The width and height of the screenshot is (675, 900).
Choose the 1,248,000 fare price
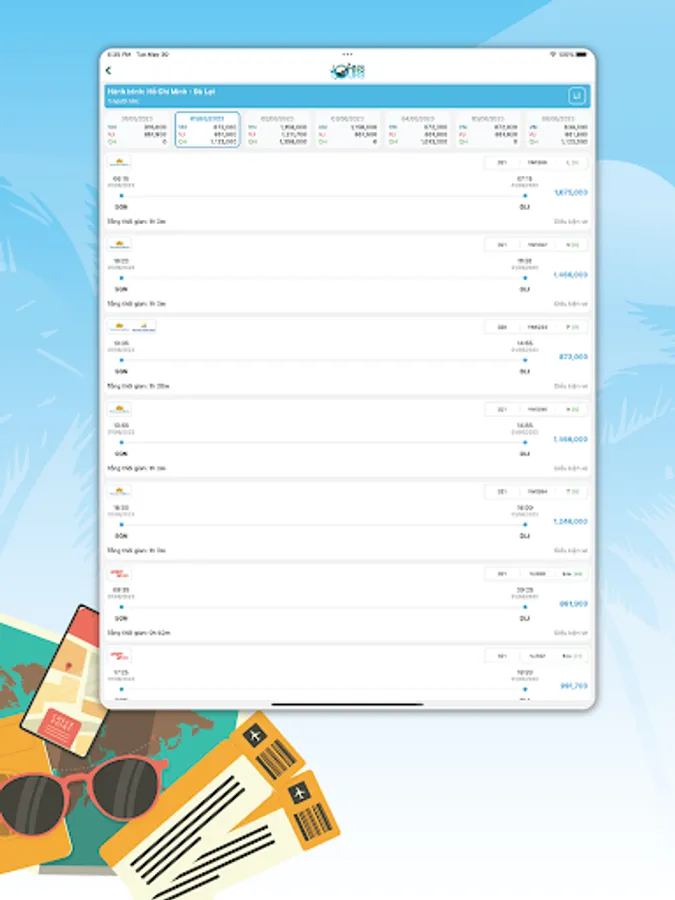click(571, 522)
